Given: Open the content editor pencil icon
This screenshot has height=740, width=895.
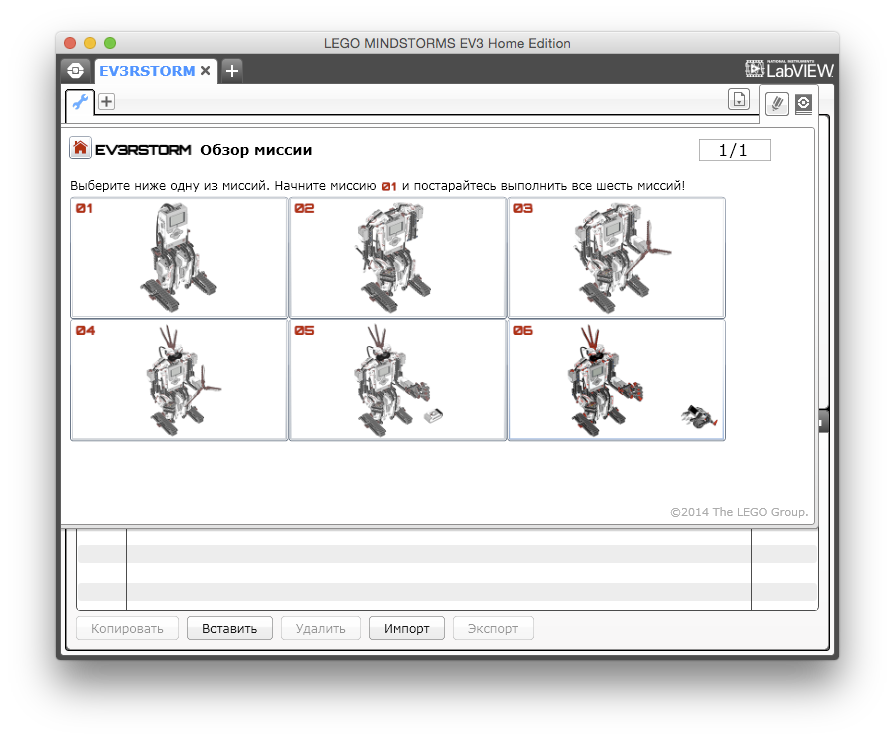Looking at the screenshot, I should (x=777, y=103).
